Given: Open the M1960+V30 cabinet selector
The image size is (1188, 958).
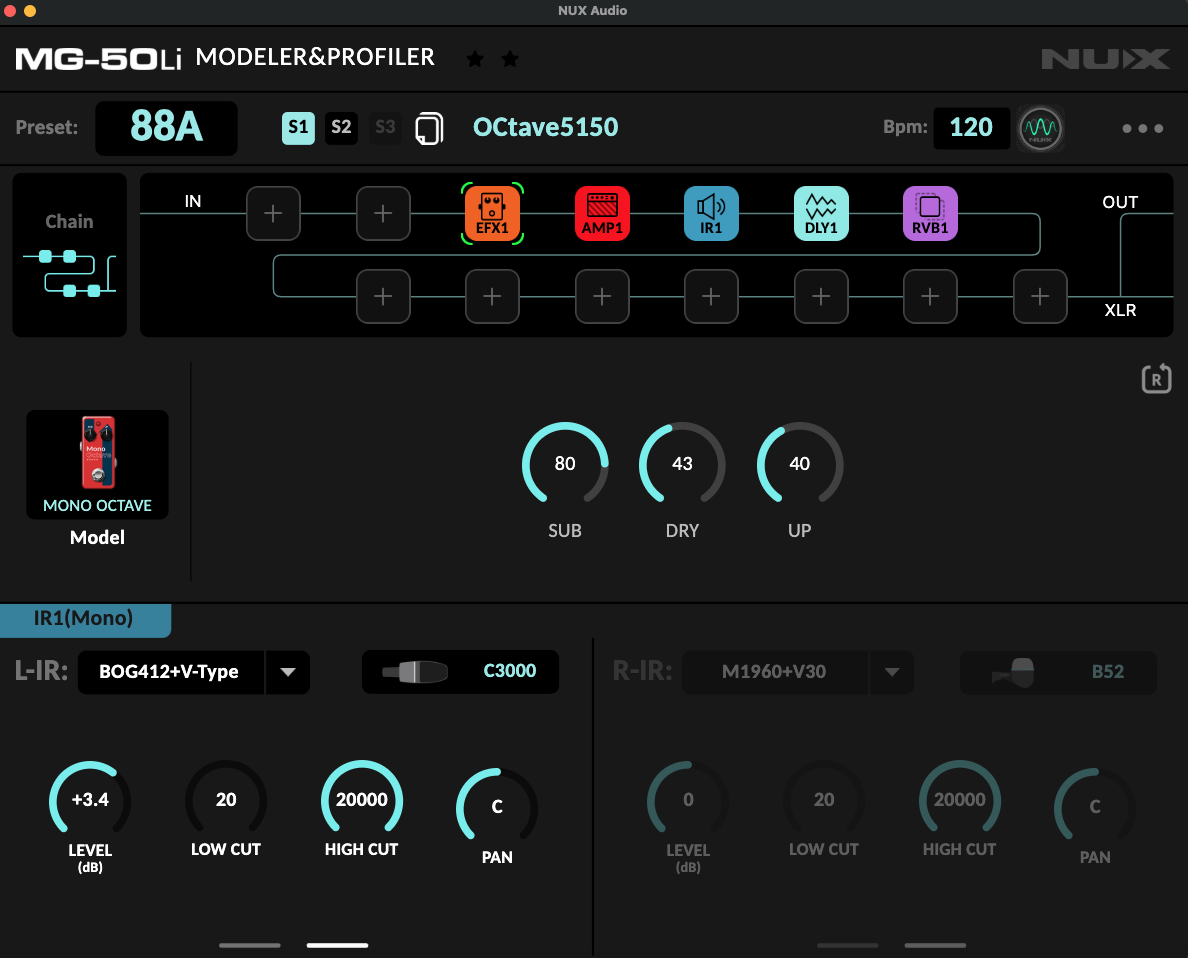Looking at the screenshot, I should (774, 672).
